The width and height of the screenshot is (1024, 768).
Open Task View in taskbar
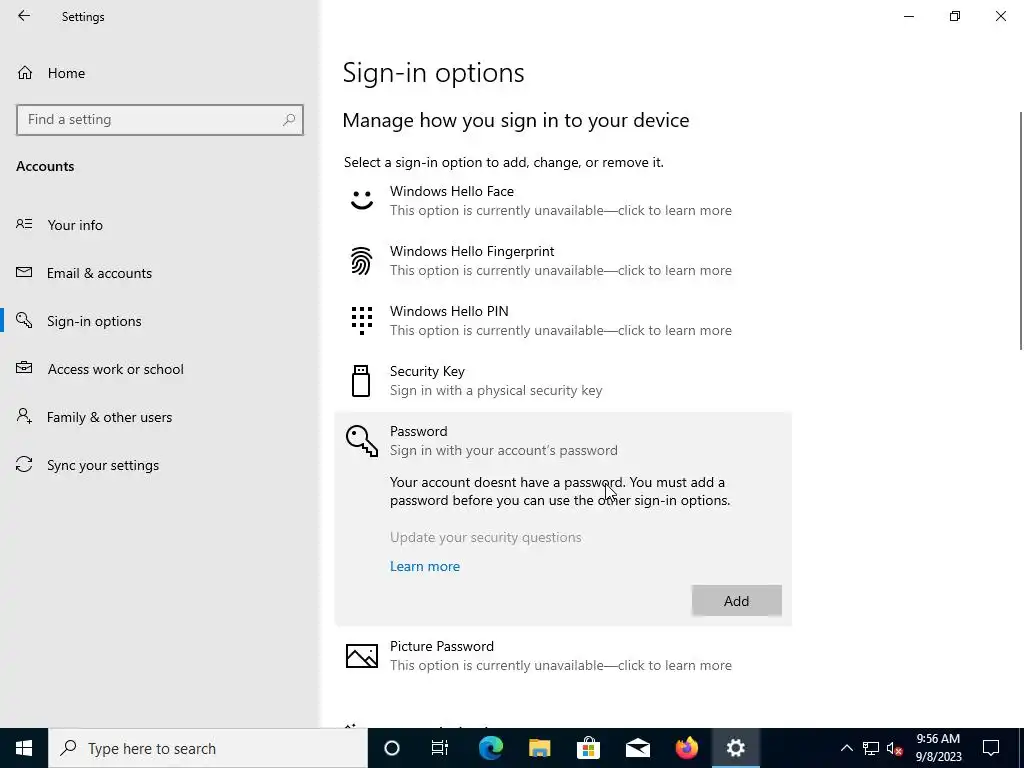click(440, 748)
